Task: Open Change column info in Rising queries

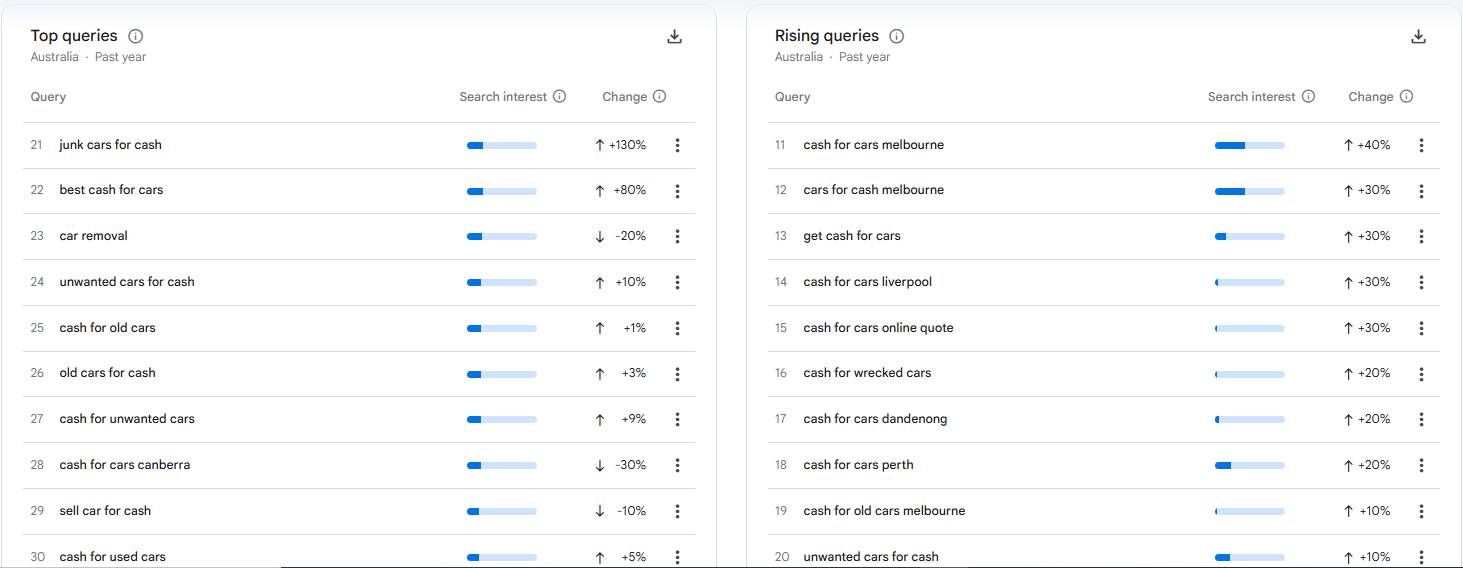Action: [x=1406, y=97]
